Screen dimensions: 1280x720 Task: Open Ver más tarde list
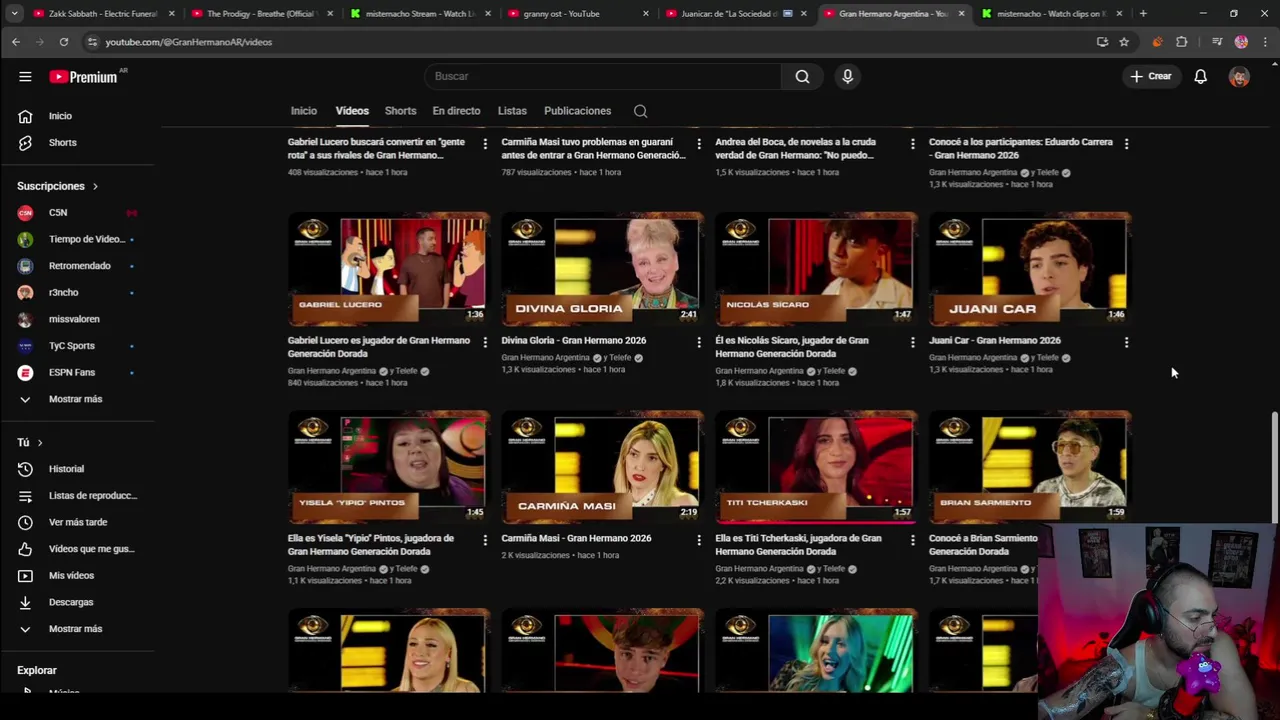coord(78,522)
